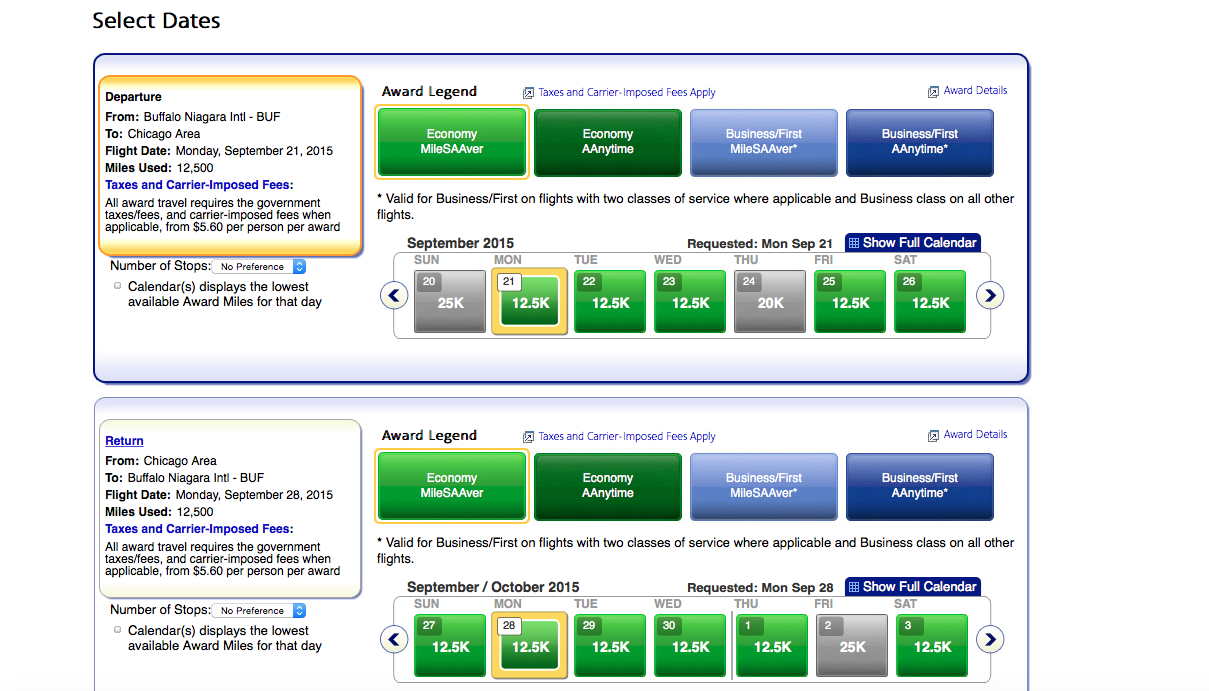1209x691 pixels.
Task: Pick departure Business/First AAnytime dark blue swatch
Action: coord(920,142)
